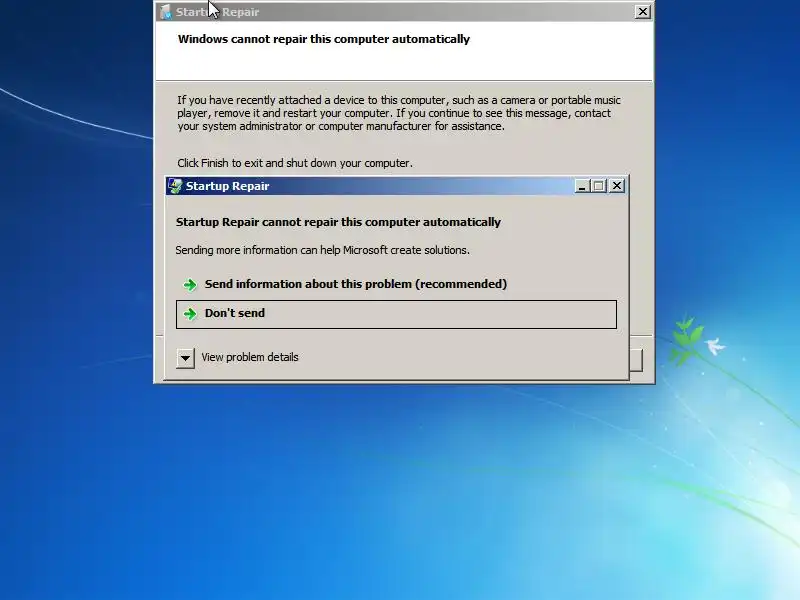Click the background Startup Repair window title icon
This screenshot has width=800, height=600.
click(x=166, y=12)
